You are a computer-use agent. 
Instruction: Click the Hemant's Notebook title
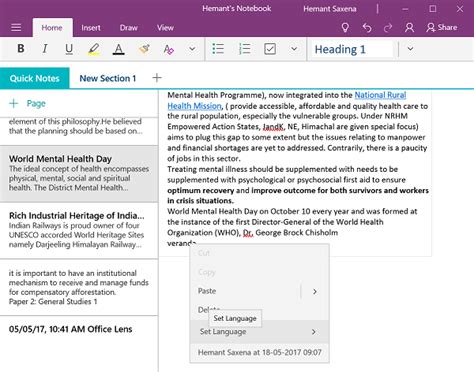(237, 9)
